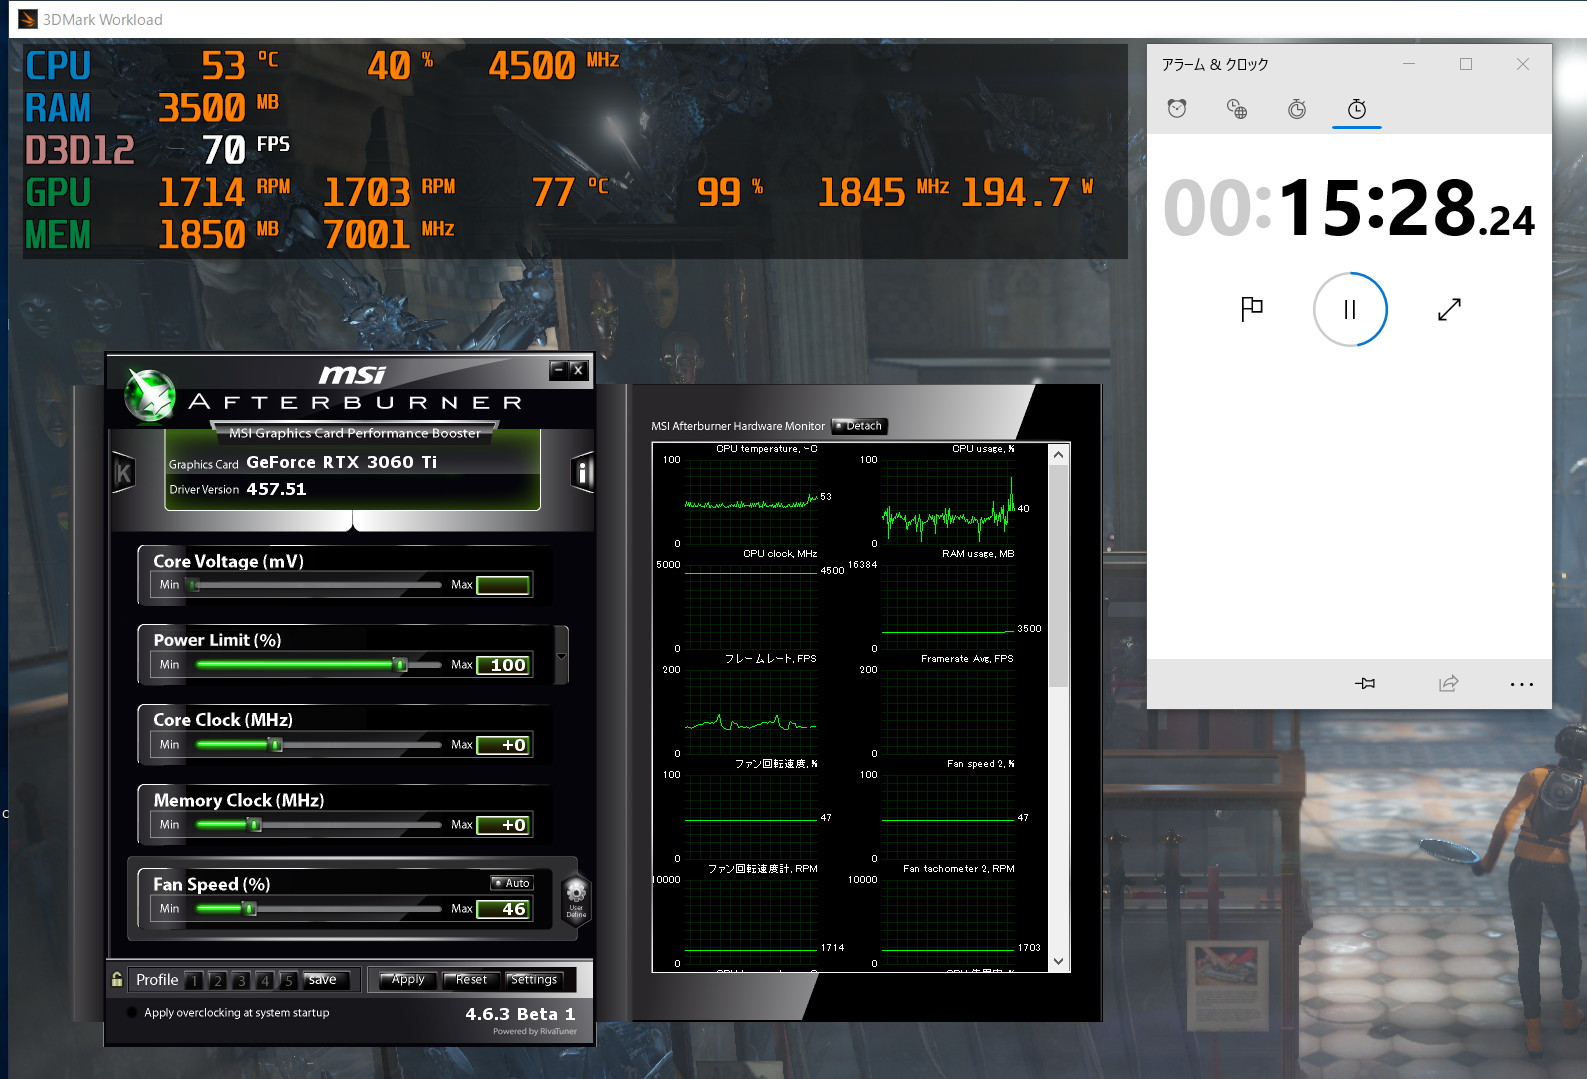Image resolution: width=1587 pixels, height=1079 pixels.
Task: Select the Stopwatch tab icon
Action: [x=1357, y=109]
